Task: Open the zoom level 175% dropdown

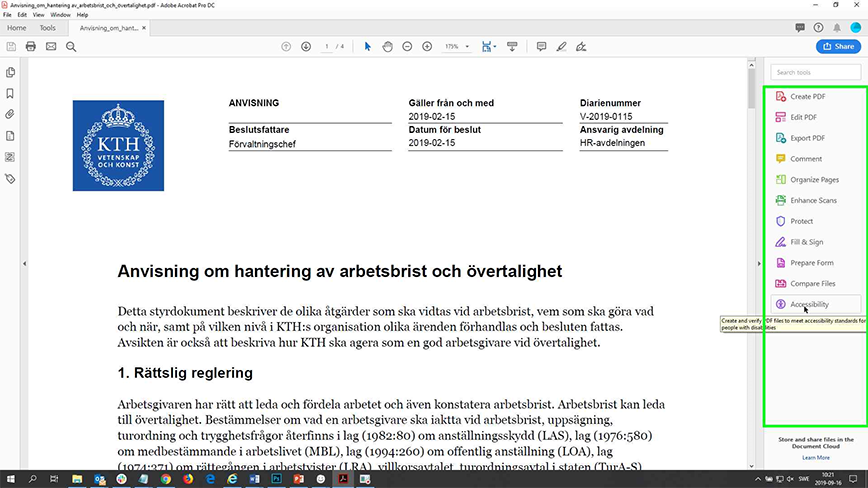Action: coord(457,47)
